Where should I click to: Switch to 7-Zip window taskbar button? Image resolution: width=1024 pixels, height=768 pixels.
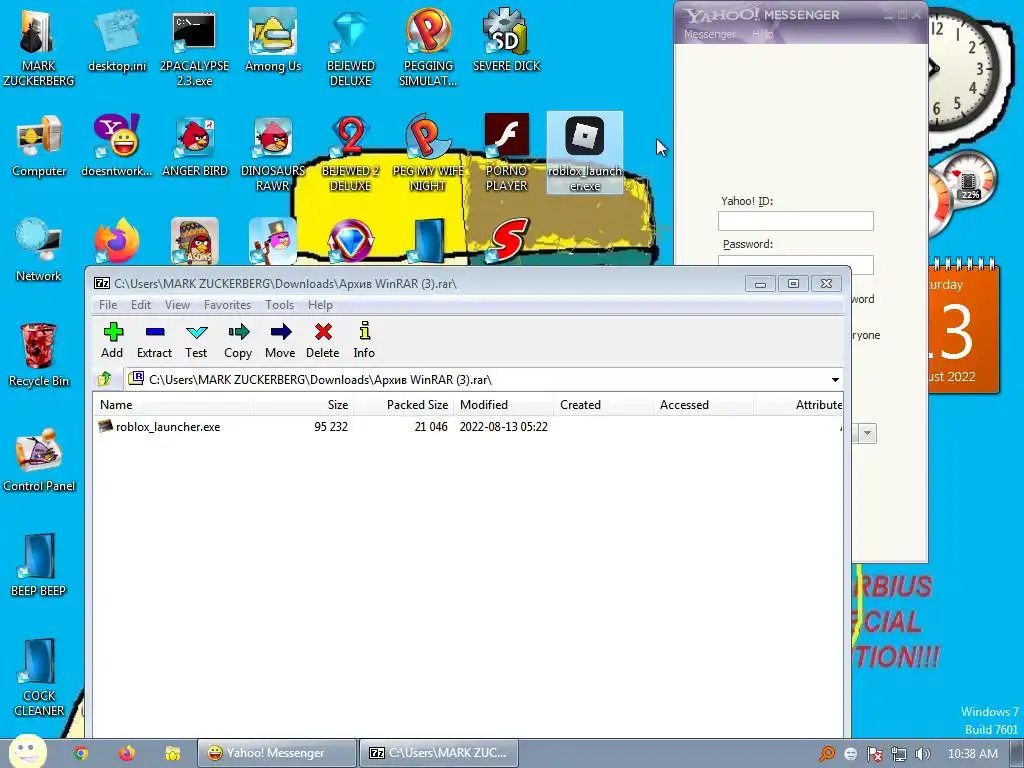tap(439, 753)
